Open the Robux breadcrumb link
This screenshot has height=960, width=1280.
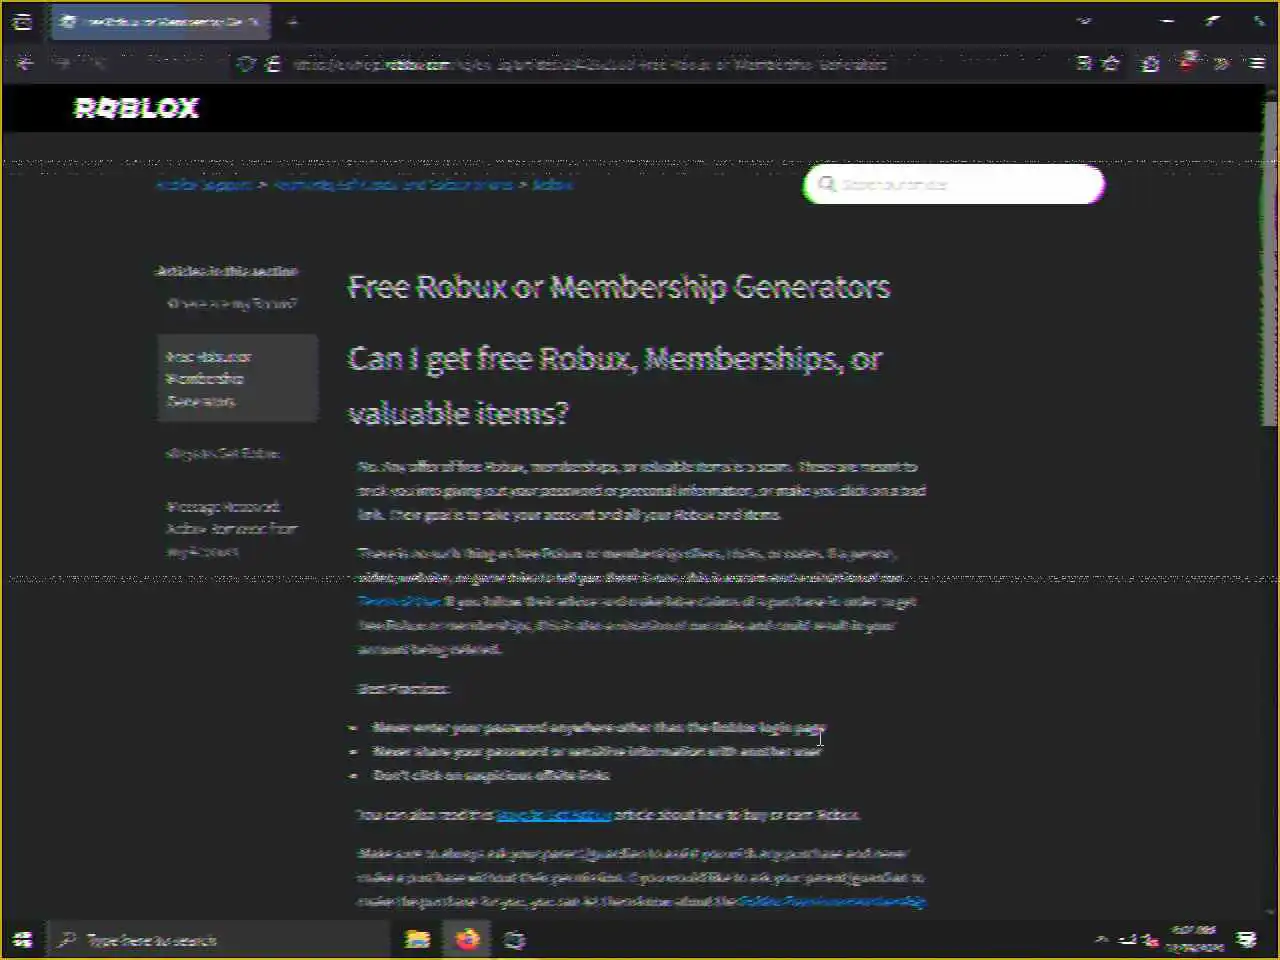click(553, 185)
